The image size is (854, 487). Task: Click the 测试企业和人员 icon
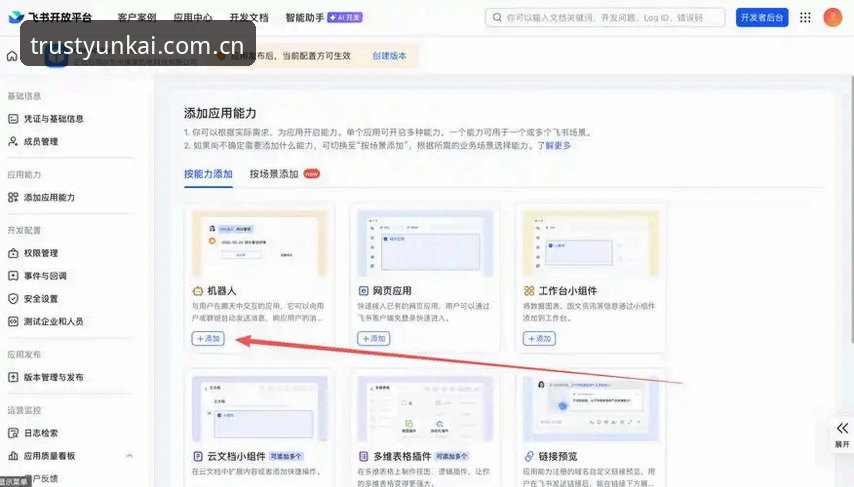pyautogui.click(x=13, y=322)
